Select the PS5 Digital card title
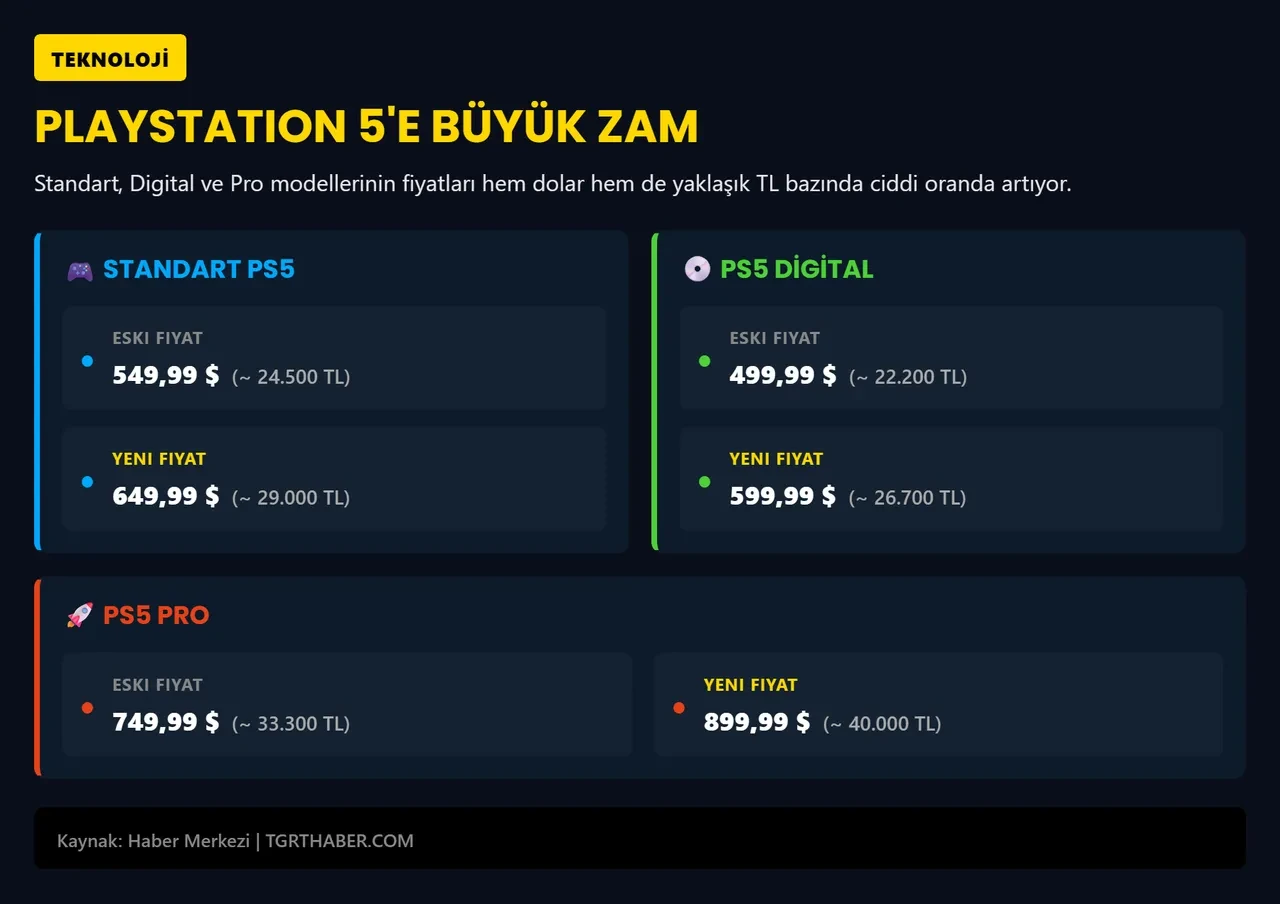 click(797, 269)
